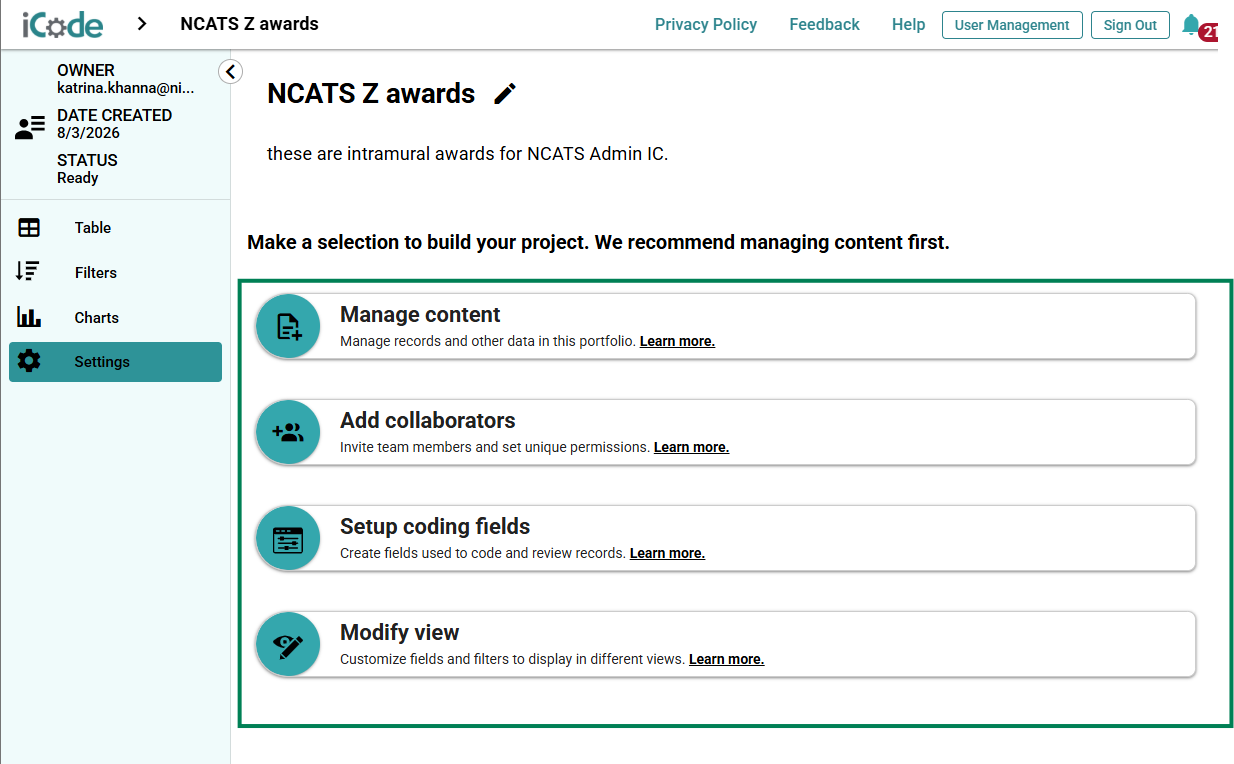Click the breadcrumb chevron arrow after iCode
Viewport: 1234px width, 764px height.
pyautogui.click(x=142, y=24)
